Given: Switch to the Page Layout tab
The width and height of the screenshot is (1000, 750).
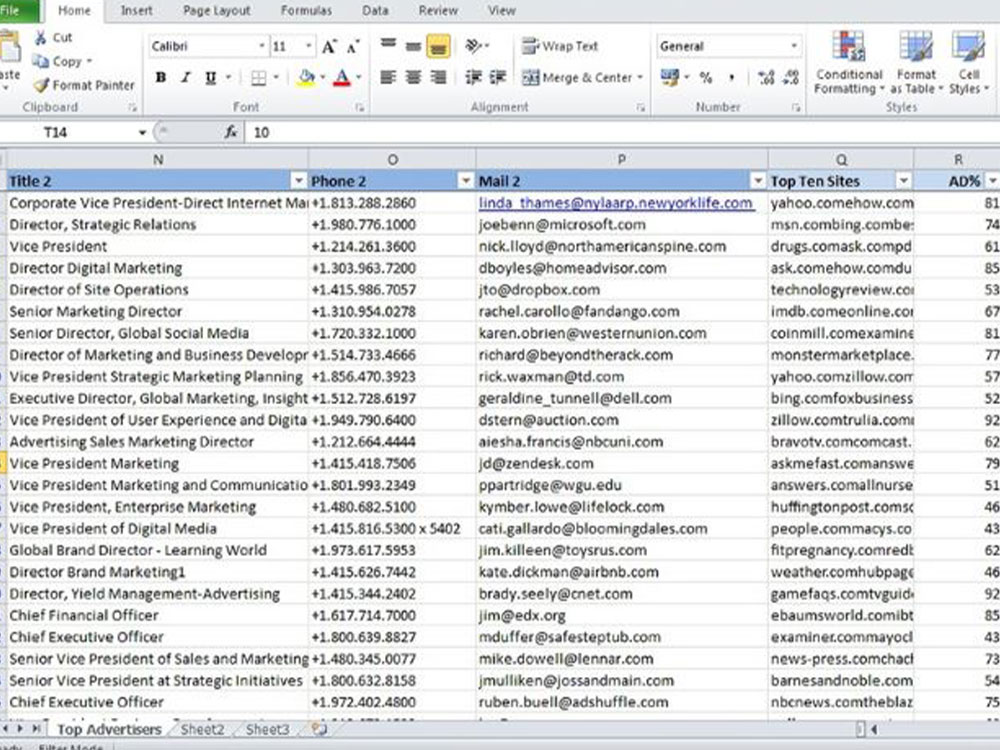Looking at the screenshot, I should click(216, 11).
